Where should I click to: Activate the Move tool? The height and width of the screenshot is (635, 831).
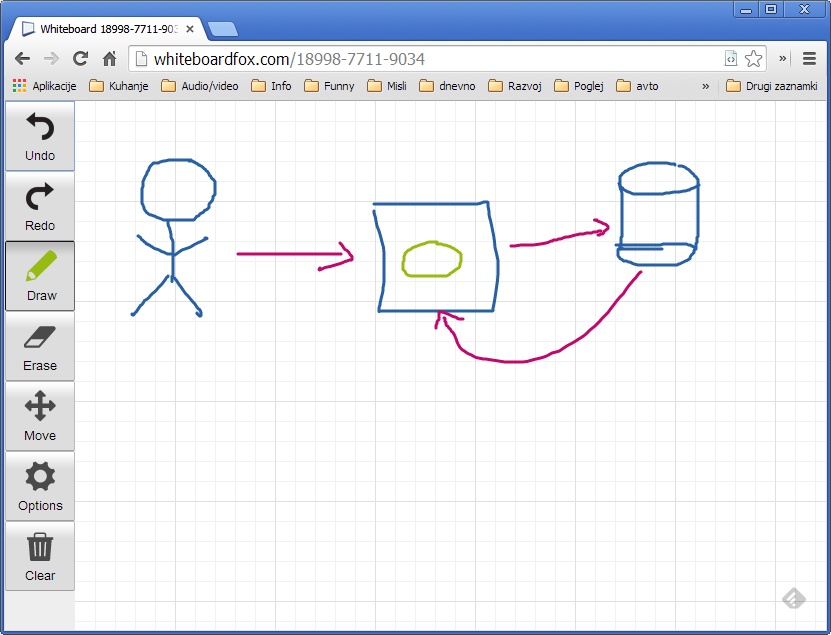coord(40,416)
